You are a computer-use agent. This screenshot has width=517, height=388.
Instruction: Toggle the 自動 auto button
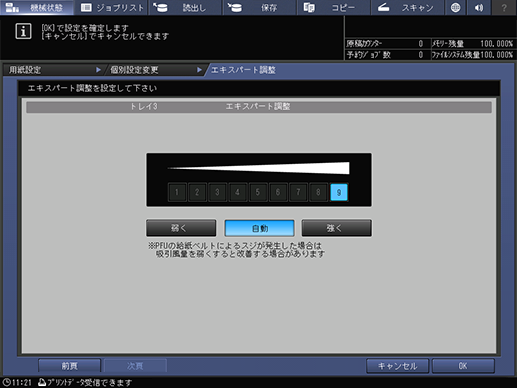(x=259, y=228)
